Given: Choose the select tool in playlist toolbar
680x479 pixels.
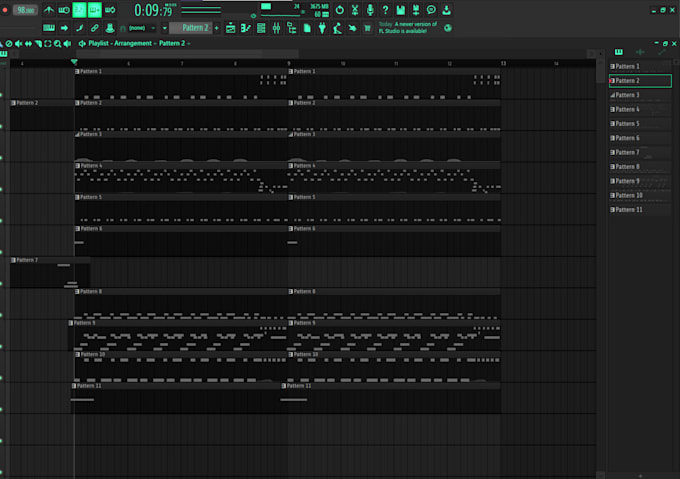Looking at the screenshot, I should coord(48,44).
